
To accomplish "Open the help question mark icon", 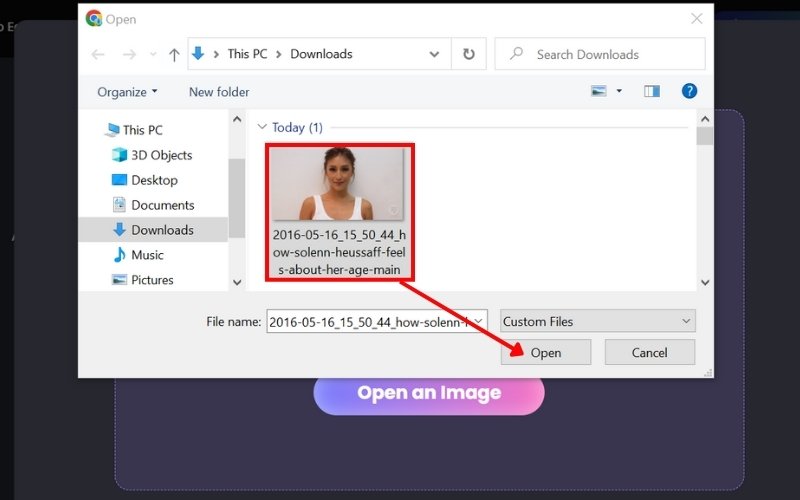I will point(689,91).
